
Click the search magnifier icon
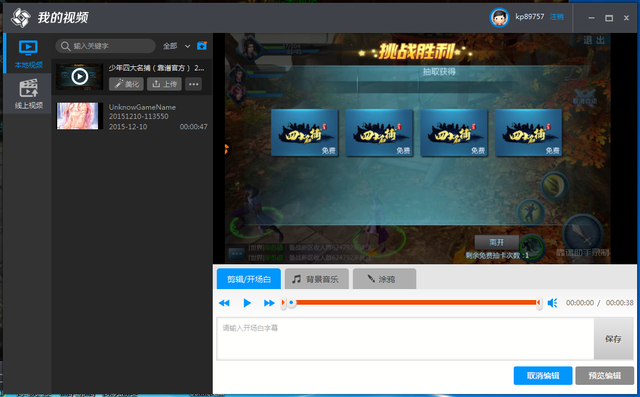tap(65, 46)
